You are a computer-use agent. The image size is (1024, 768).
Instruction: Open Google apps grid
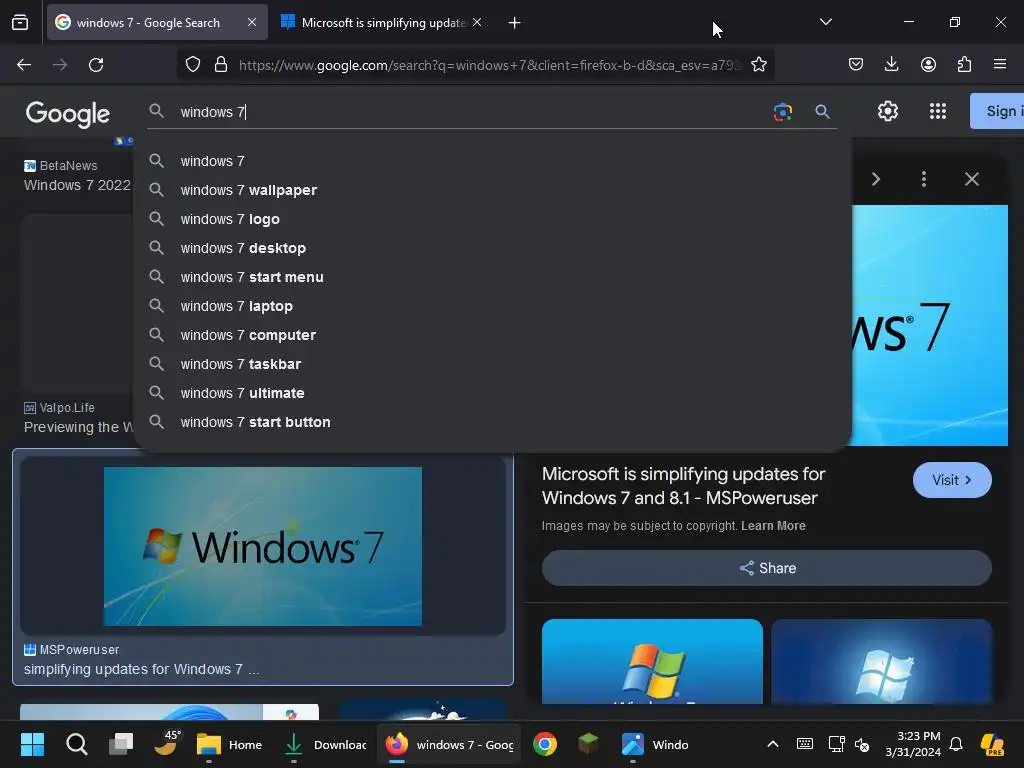tap(938, 111)
